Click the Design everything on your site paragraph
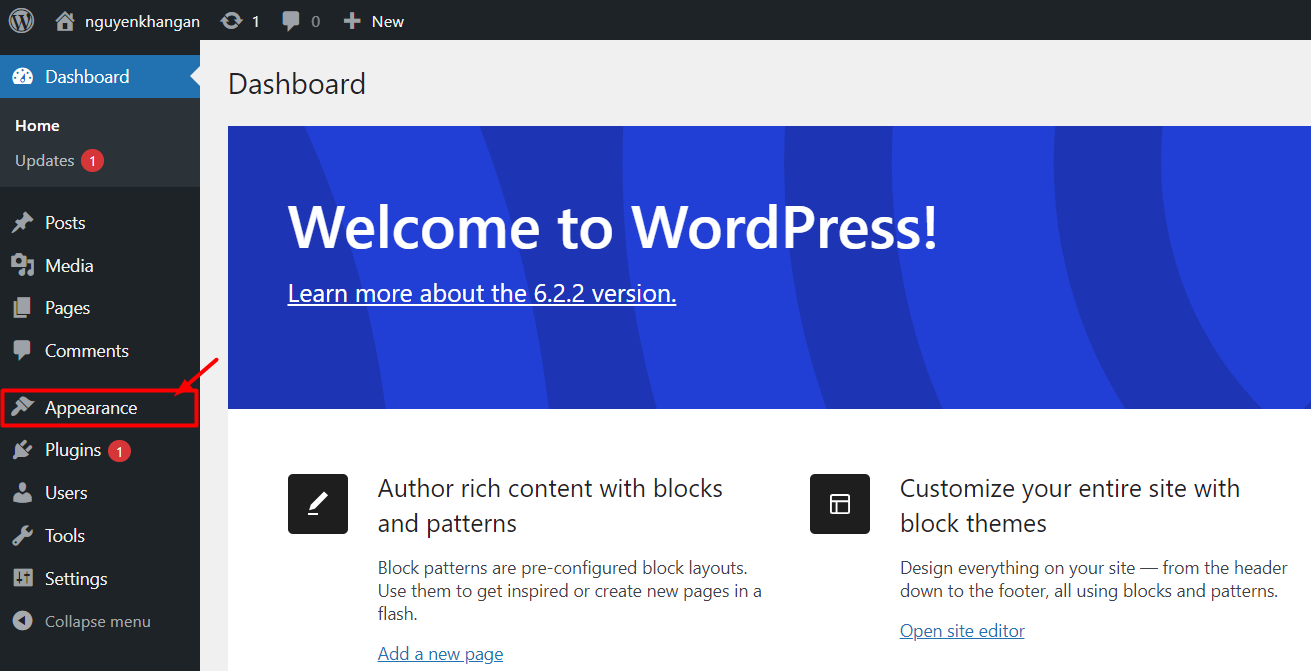The image size is (1311, 671). 1094,580
